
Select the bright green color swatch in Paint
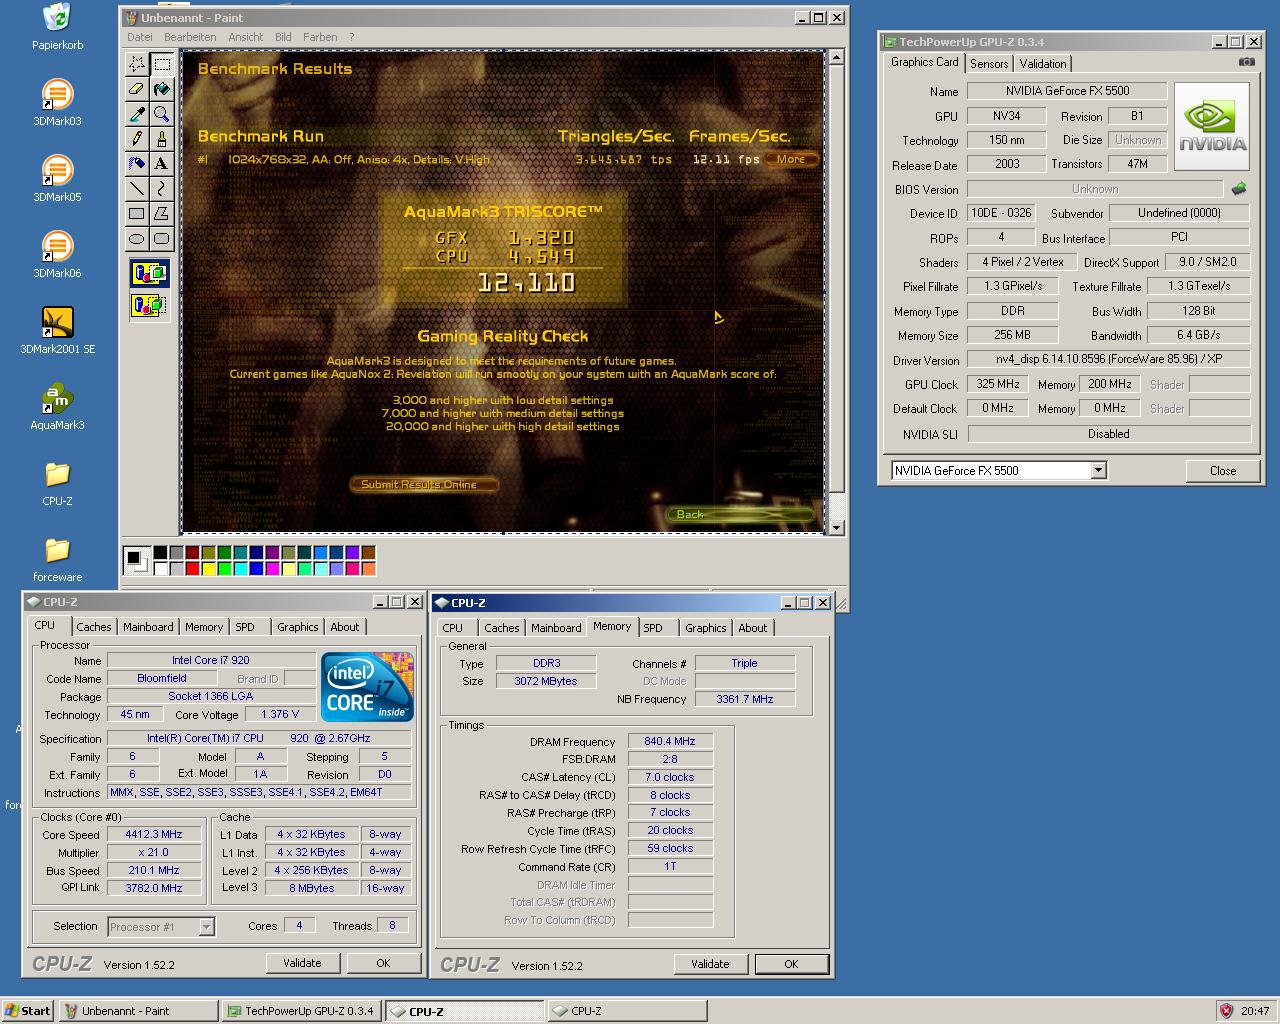point(224,569)
